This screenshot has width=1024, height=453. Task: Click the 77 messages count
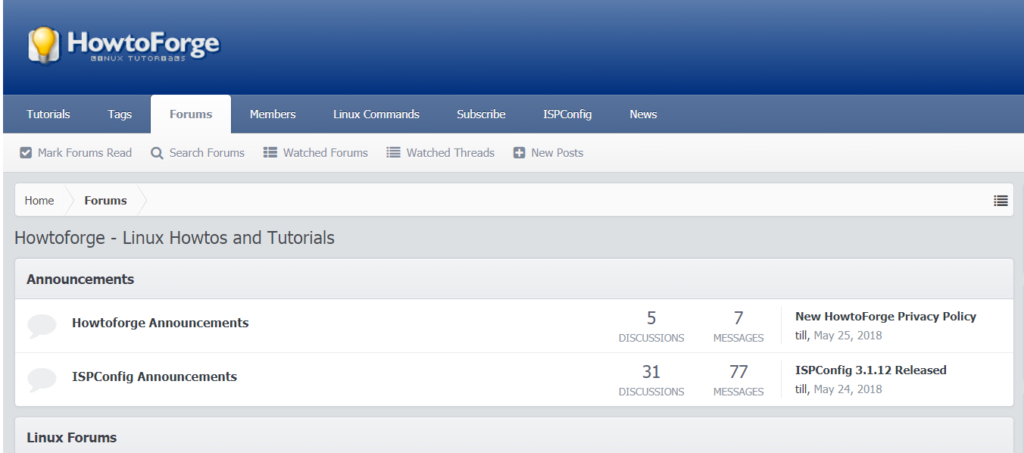[738, 371]
